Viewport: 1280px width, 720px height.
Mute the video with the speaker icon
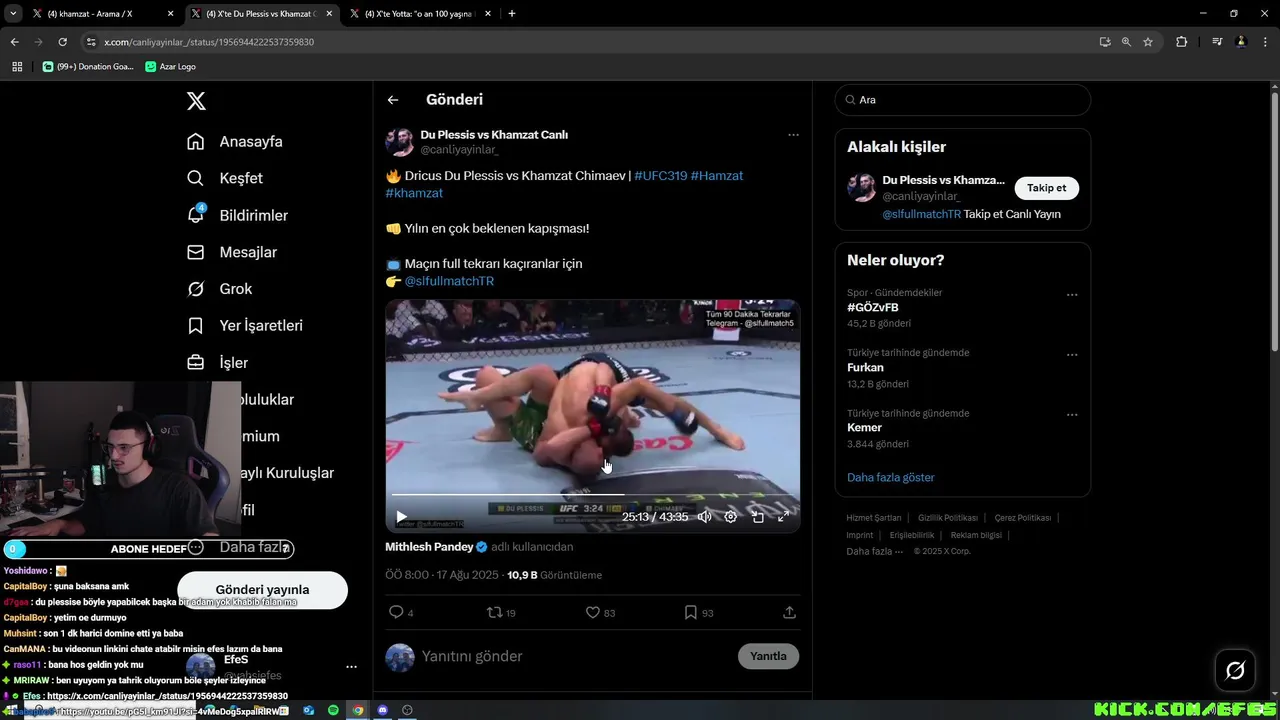coord(705,517)
